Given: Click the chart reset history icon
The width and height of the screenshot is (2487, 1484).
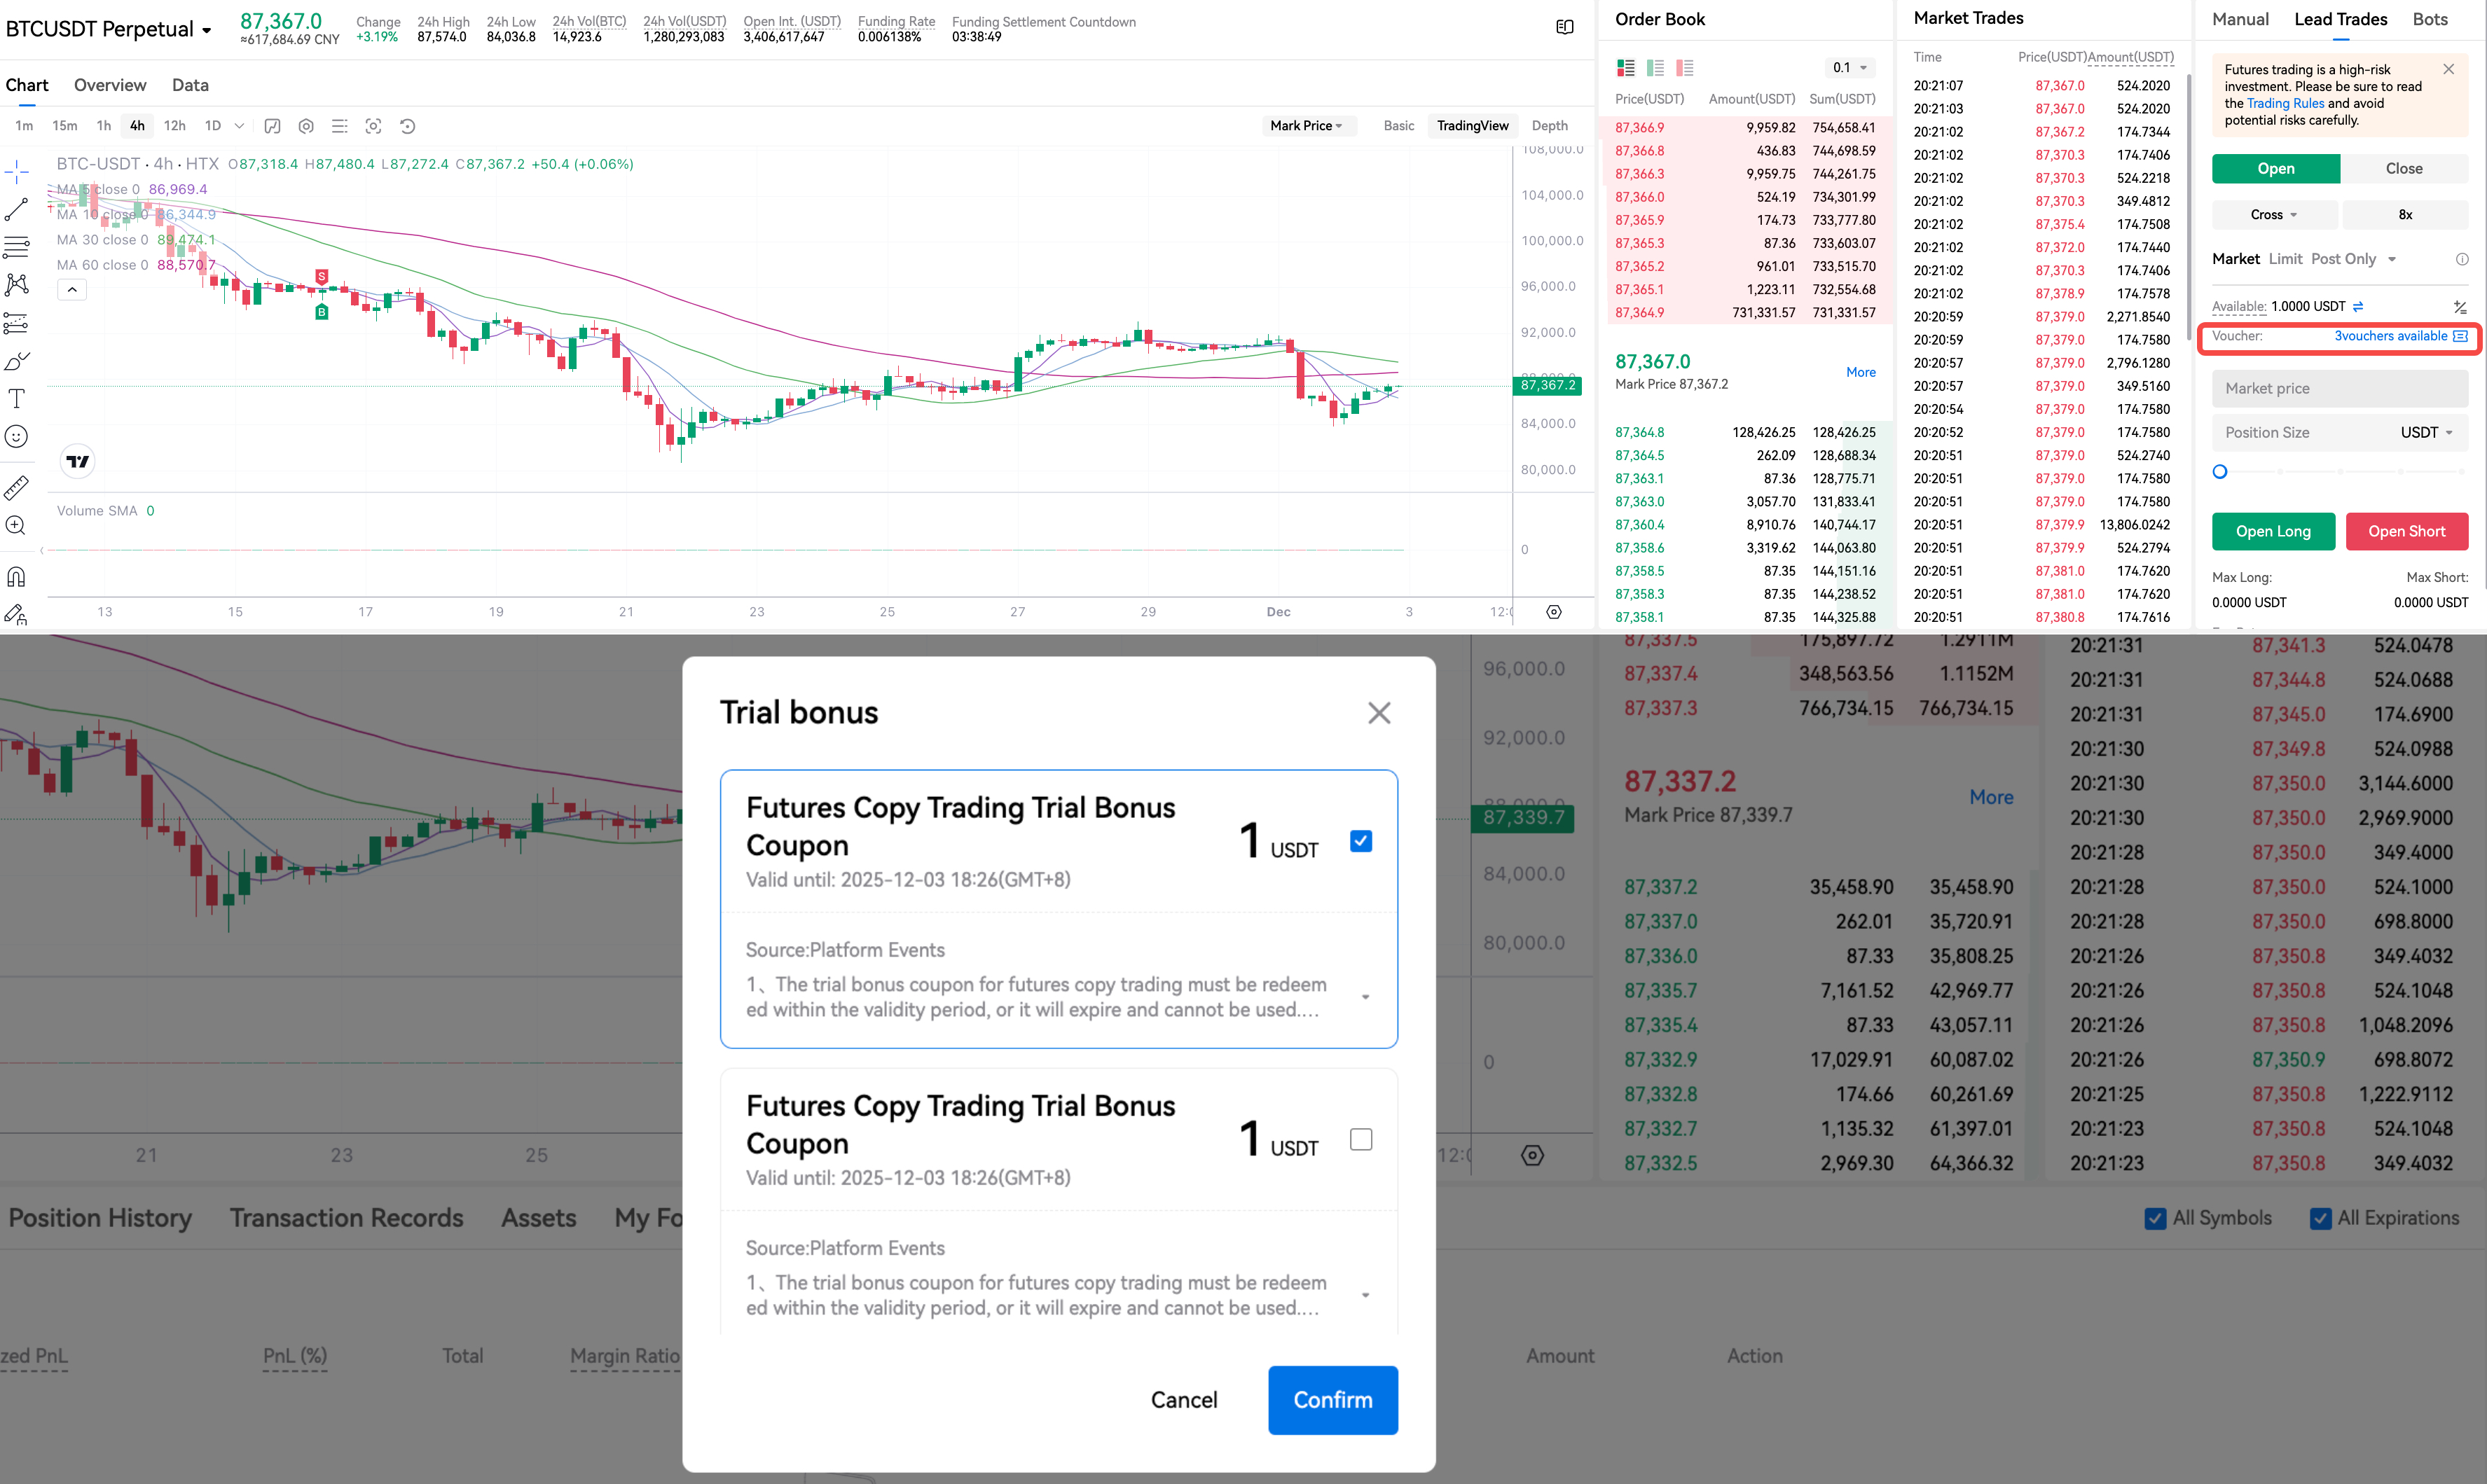Looking at the screenshot, I should point(407,126).
